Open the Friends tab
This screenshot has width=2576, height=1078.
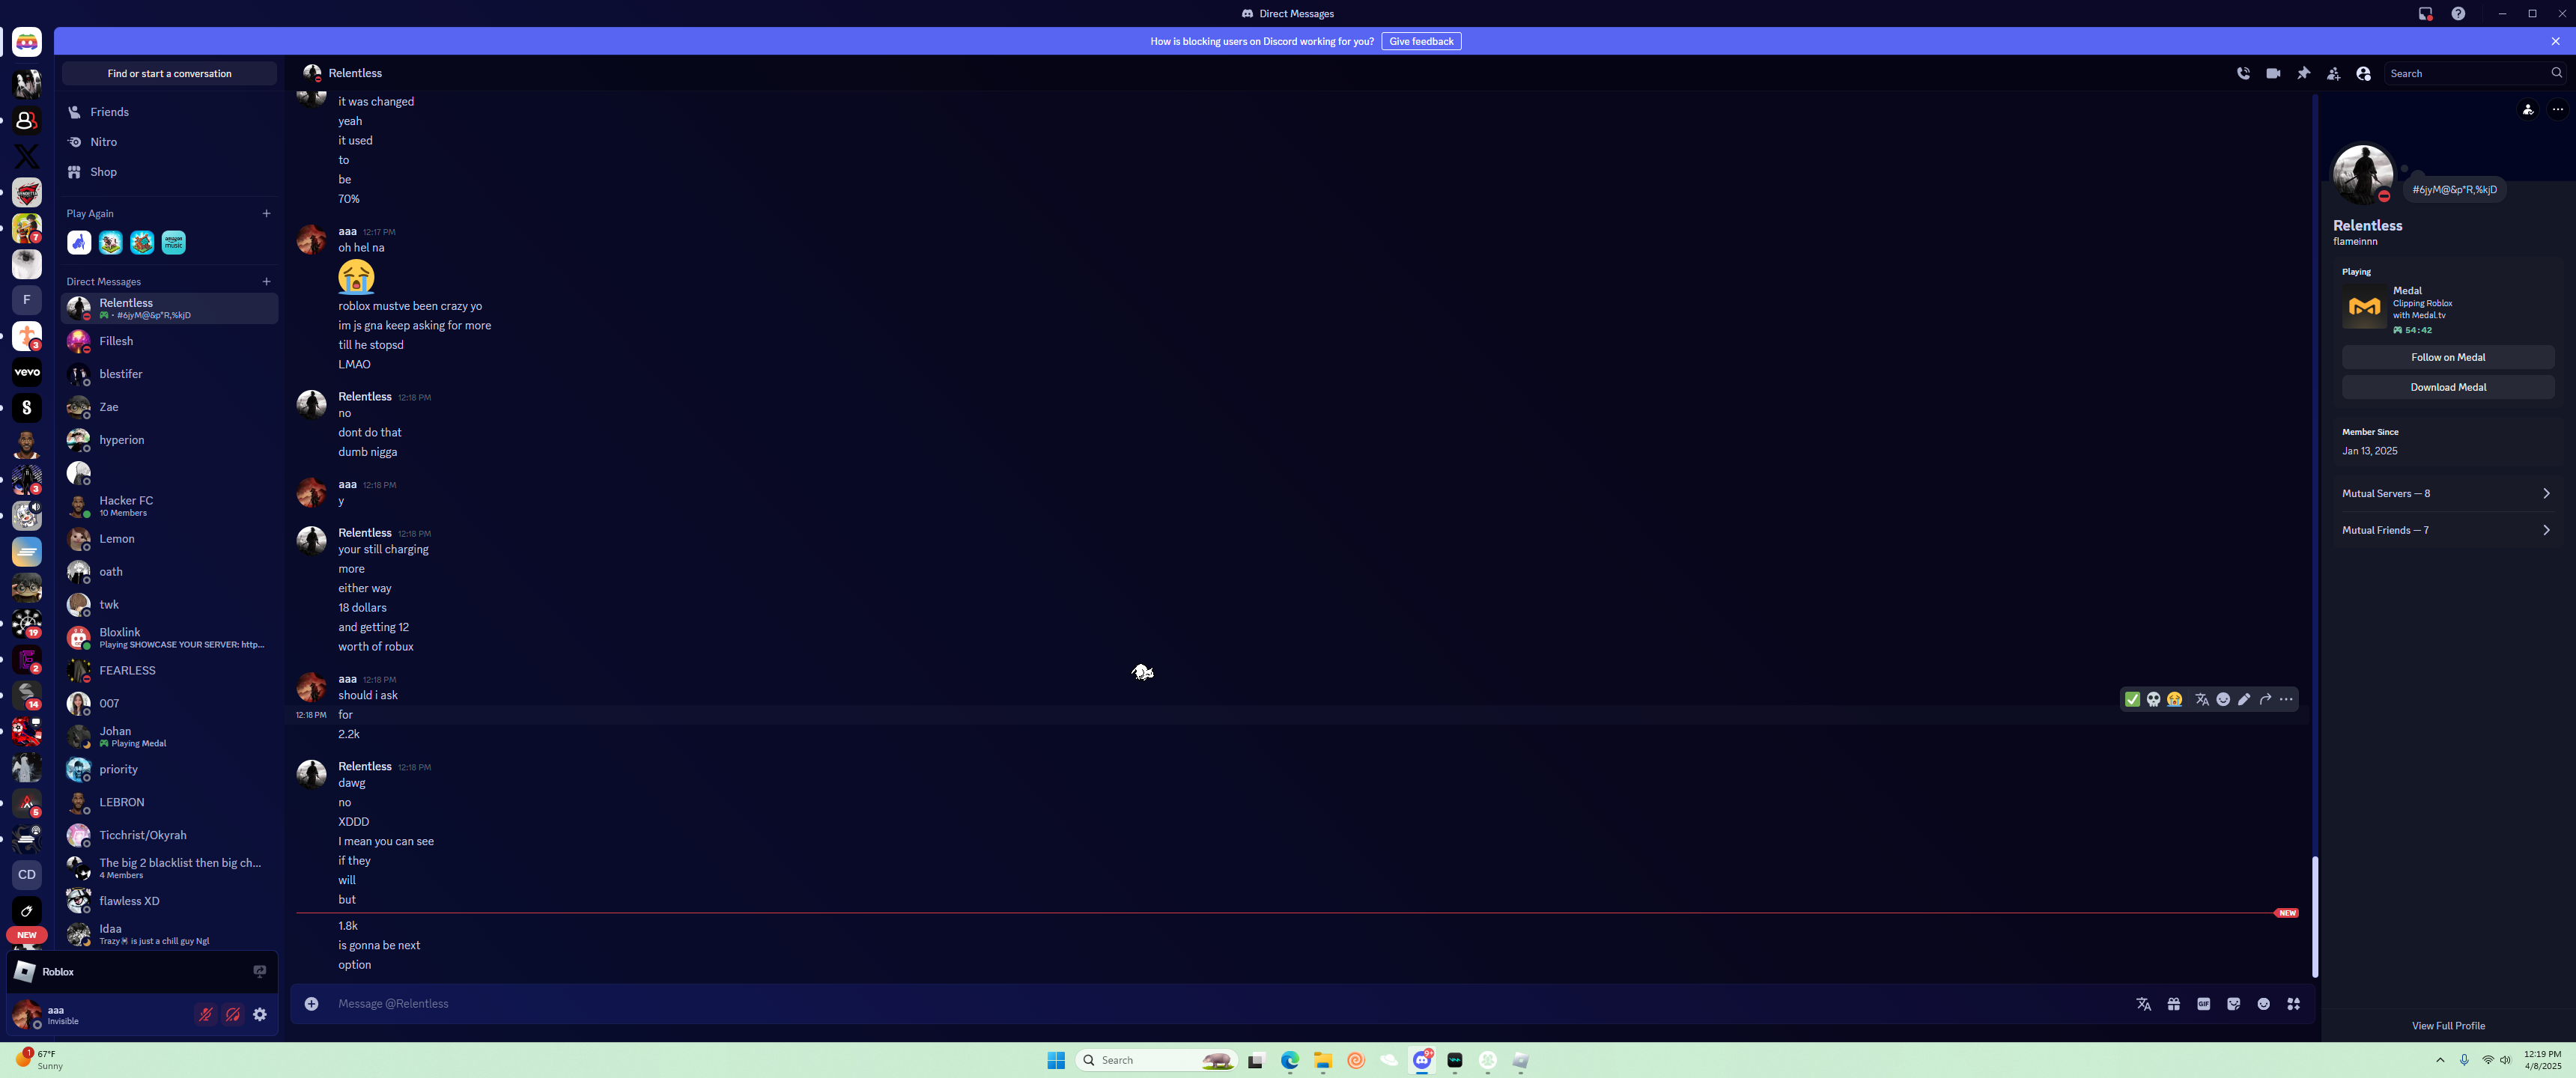109,112
